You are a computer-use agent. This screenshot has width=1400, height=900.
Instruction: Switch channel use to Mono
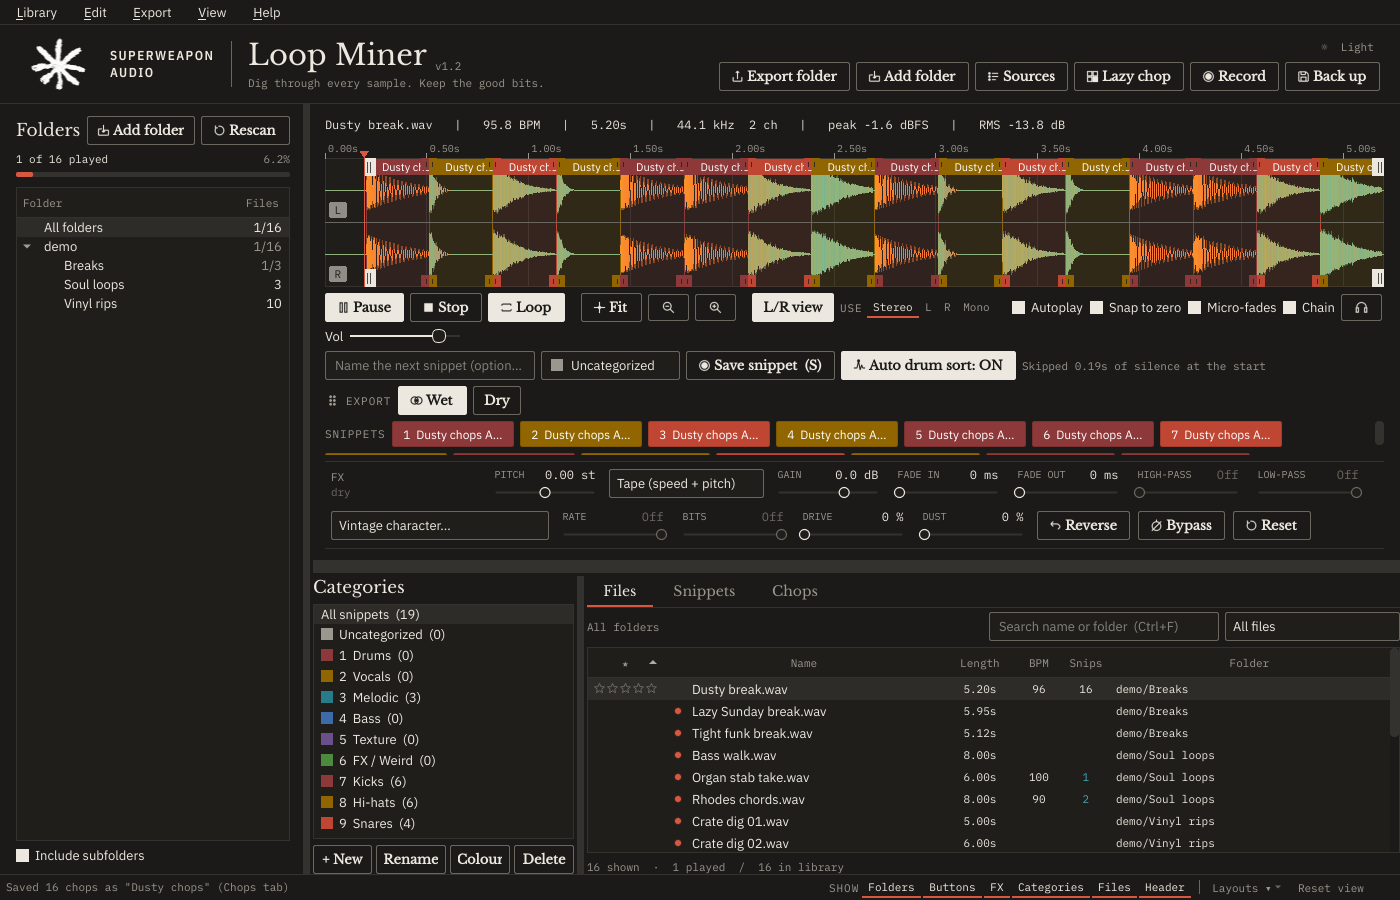tap(976, 308)
